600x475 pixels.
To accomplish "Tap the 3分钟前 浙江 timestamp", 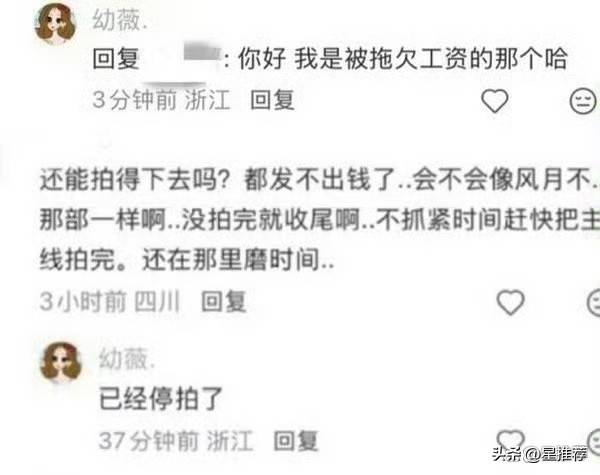I will pos(161,100).
